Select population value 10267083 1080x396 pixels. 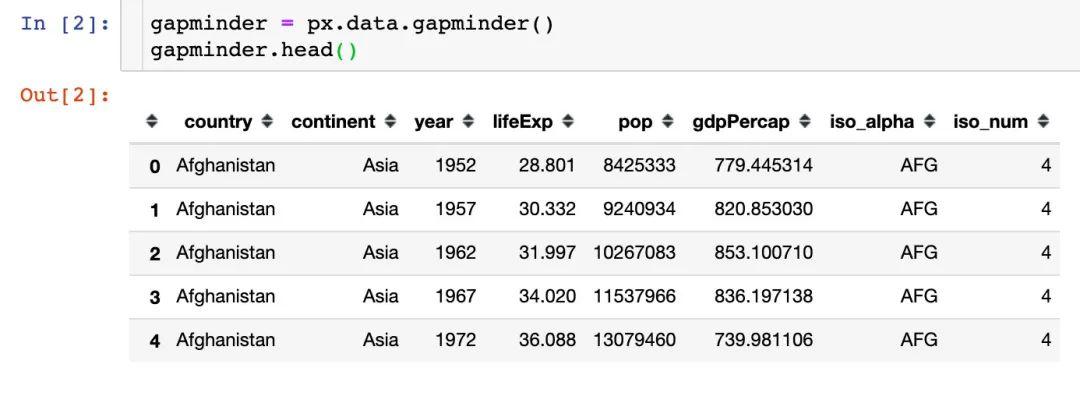[x=634, y=253]
